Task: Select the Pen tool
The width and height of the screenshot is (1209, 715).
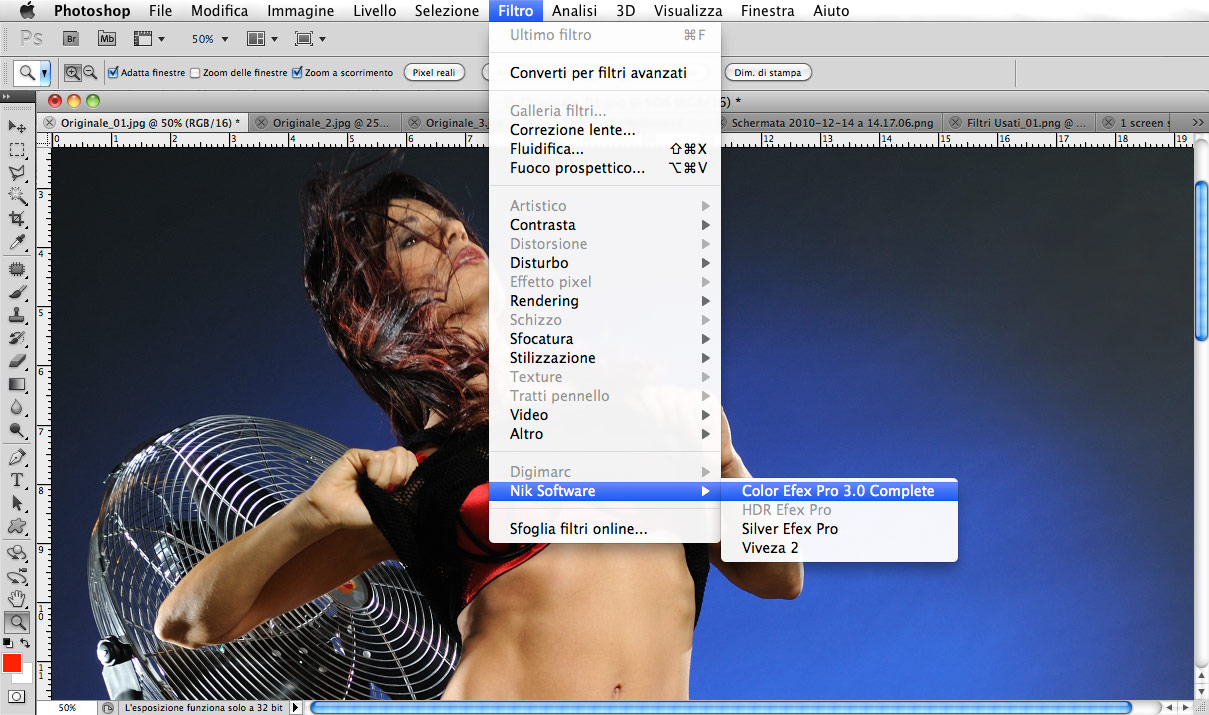Action: 17,458
